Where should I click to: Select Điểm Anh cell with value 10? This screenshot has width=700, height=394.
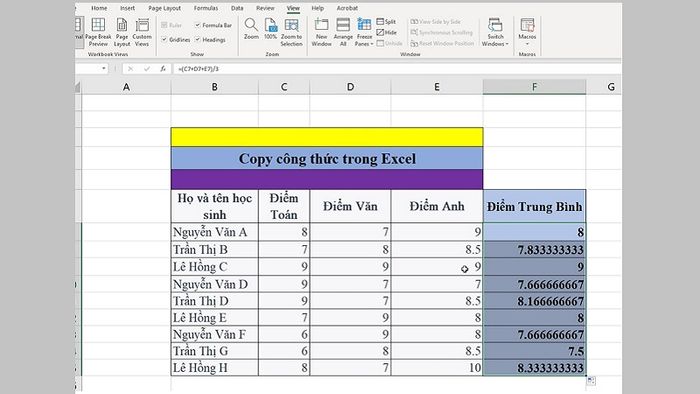[x=437, y=368]
